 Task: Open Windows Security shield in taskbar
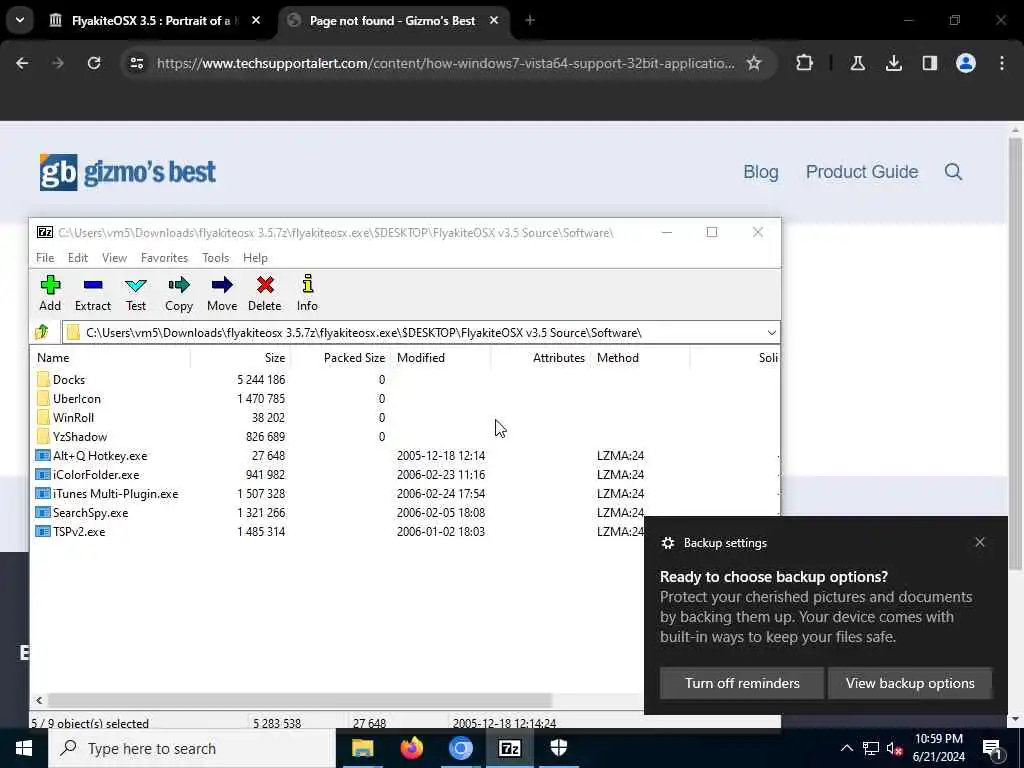558,748
